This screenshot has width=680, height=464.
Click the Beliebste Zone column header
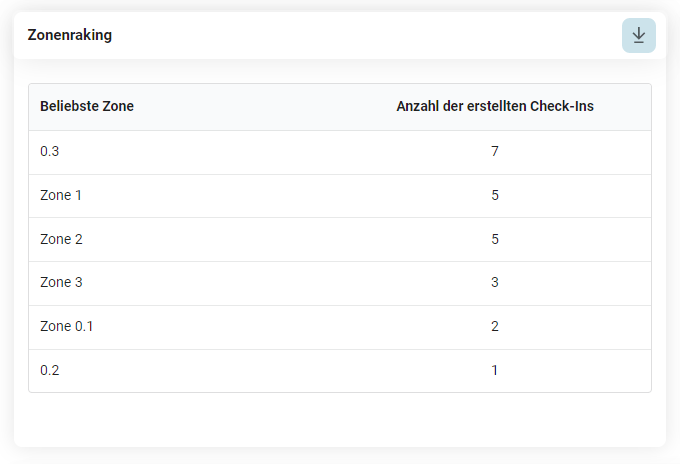click(x=87, y=106)
